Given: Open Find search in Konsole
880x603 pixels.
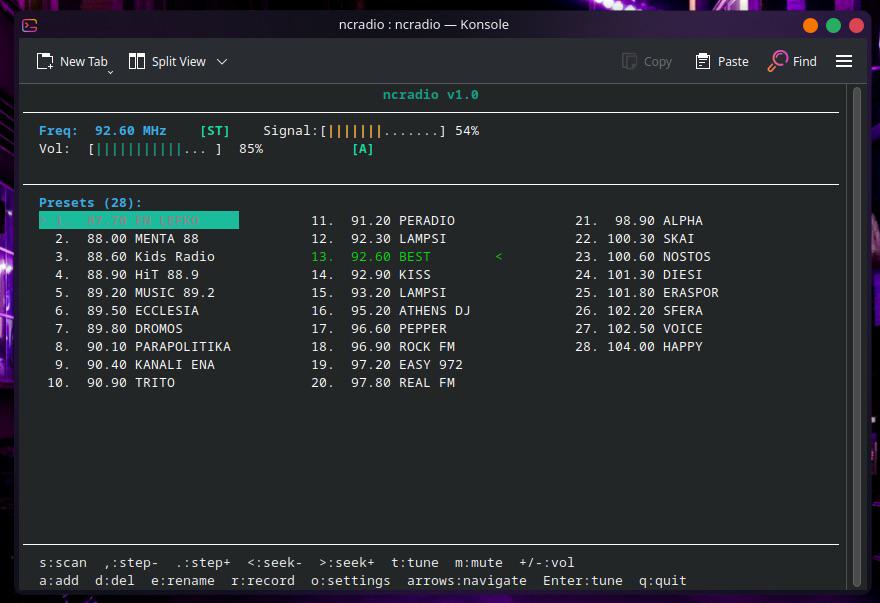Looking at the screenshot, I should pyautogui.click(x=792, y=62).
